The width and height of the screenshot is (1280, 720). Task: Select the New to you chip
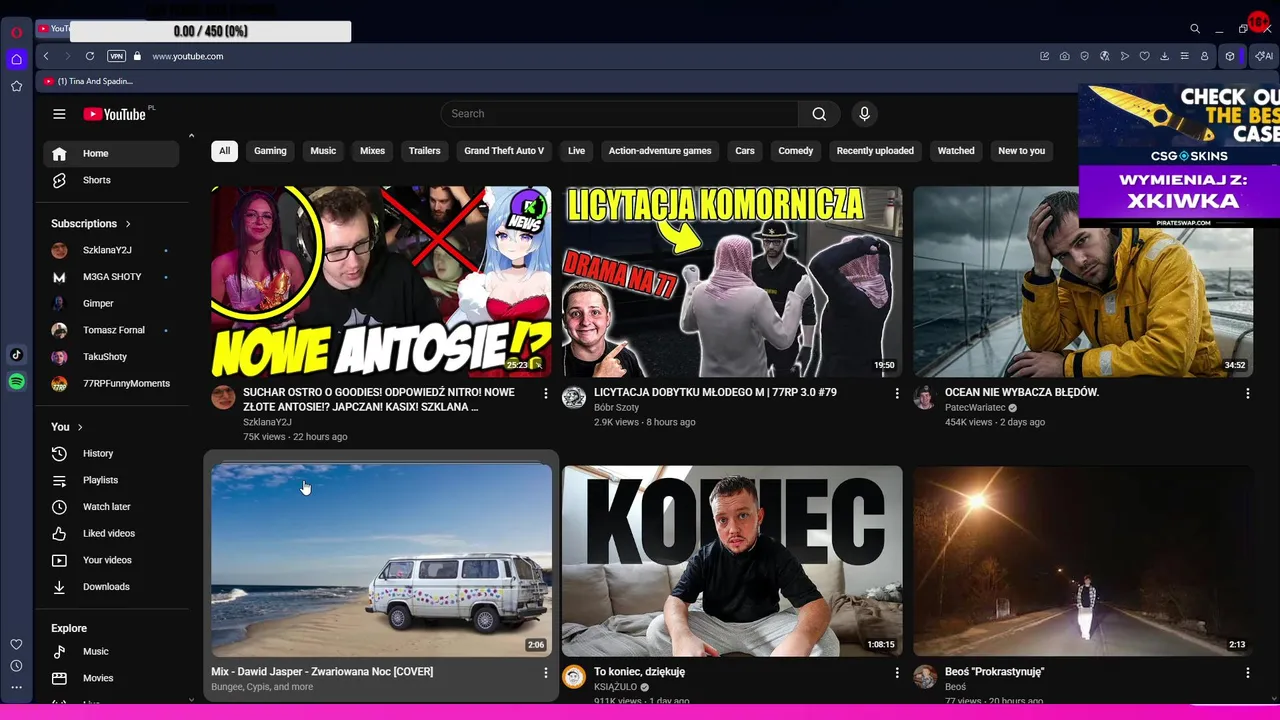[x=1021, y=151]
